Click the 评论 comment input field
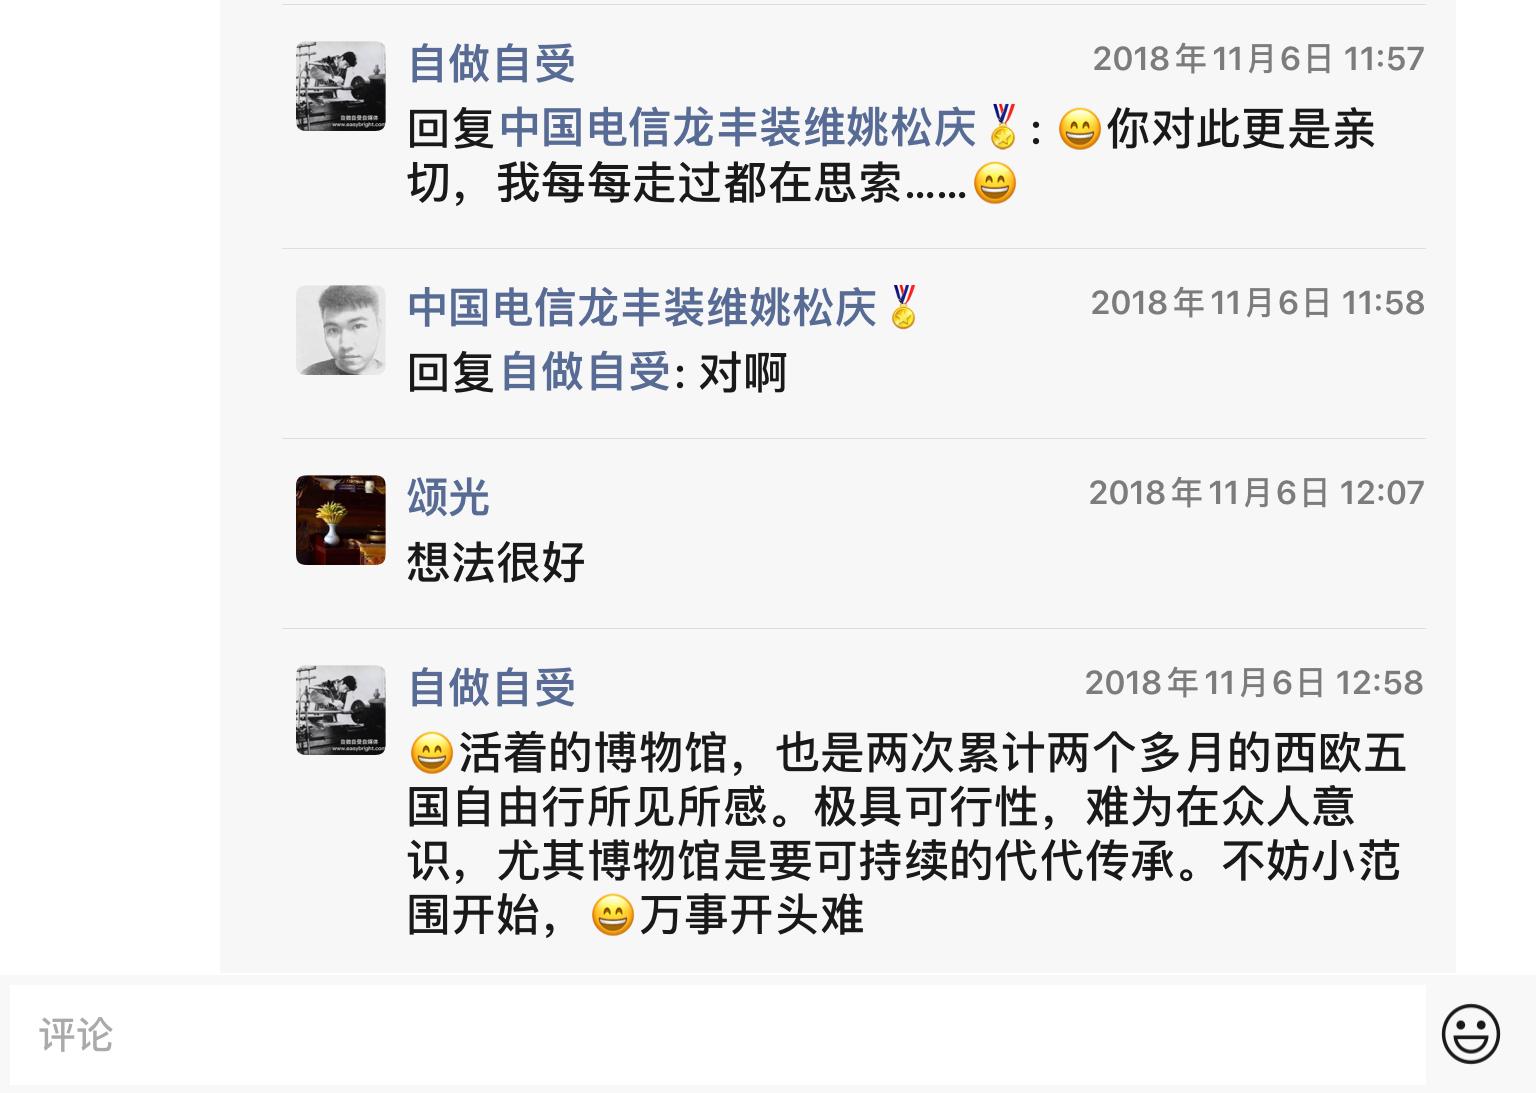The height and width of the screenshot is (1093, 1536). 717,1035
